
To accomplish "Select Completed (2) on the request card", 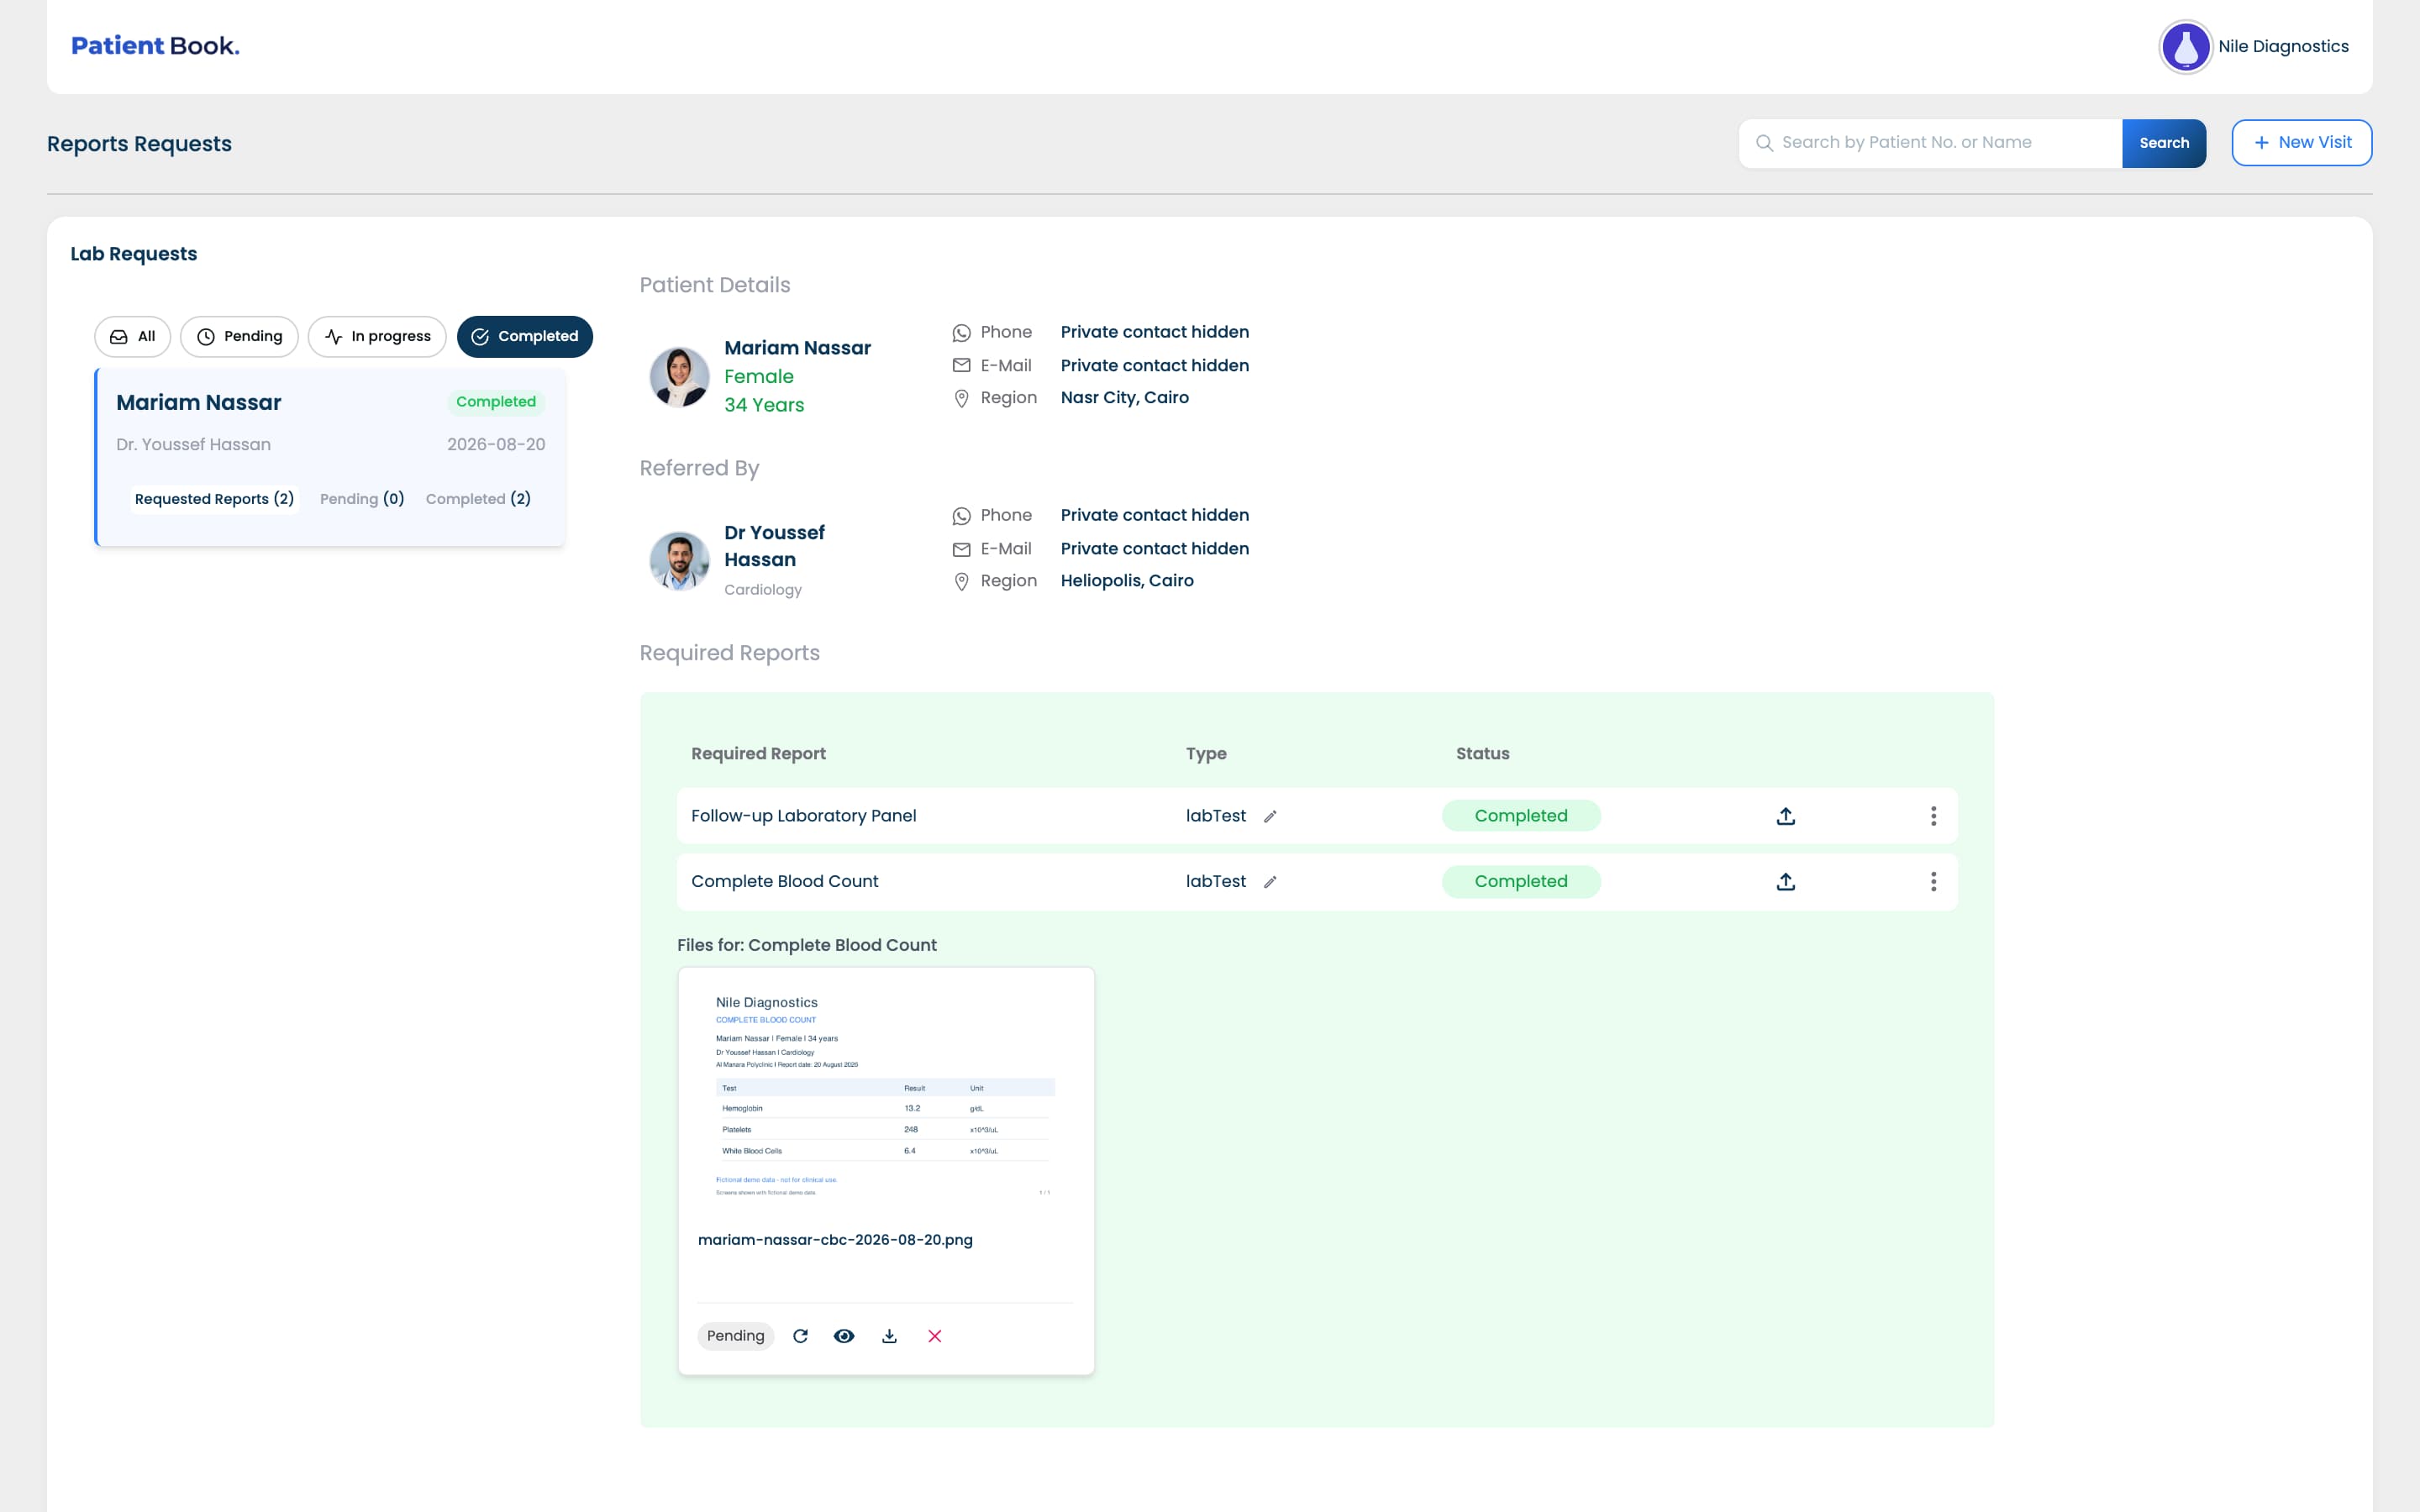I will coord(478,499).
